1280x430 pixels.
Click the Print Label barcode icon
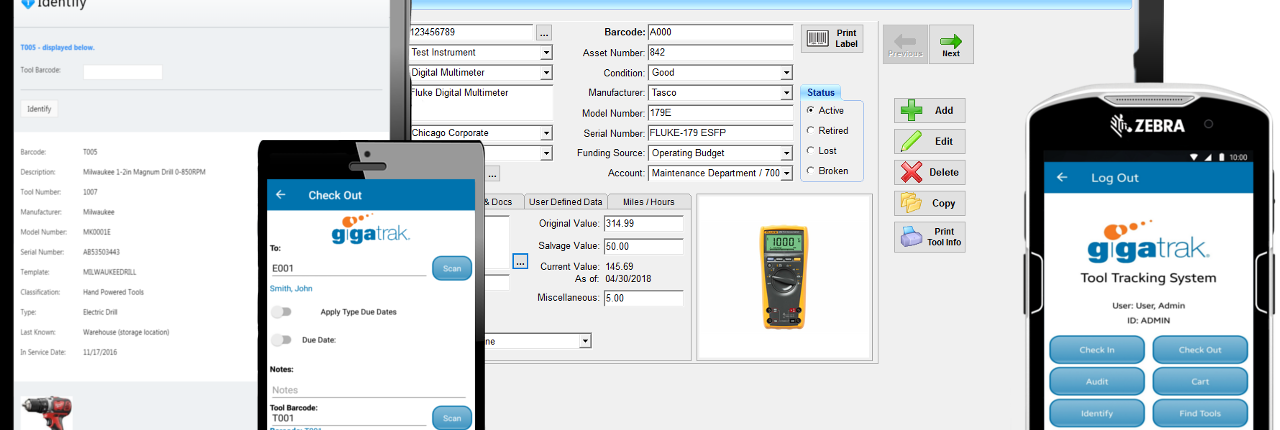click(818, 39)
